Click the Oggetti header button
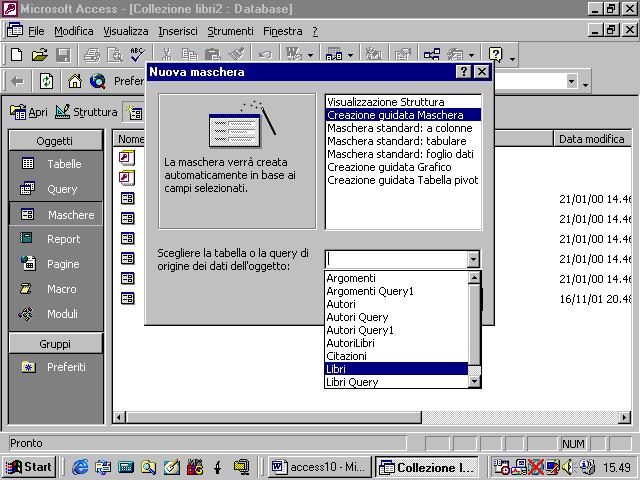This screenshot has height=480, width=640. [x=56, y=141]
